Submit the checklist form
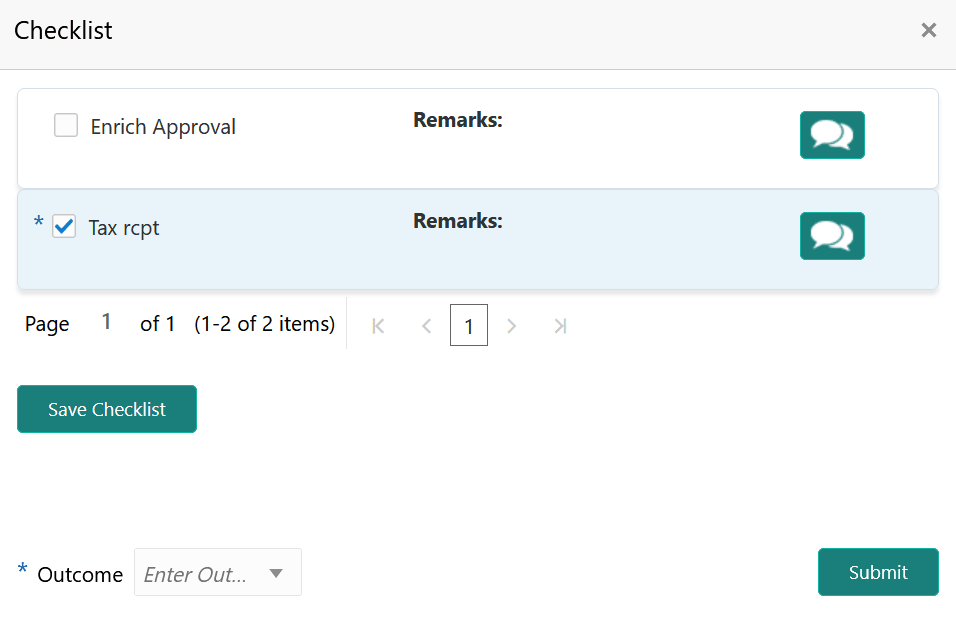The height and width of the screenshot is (618, 956). [877, 572]
